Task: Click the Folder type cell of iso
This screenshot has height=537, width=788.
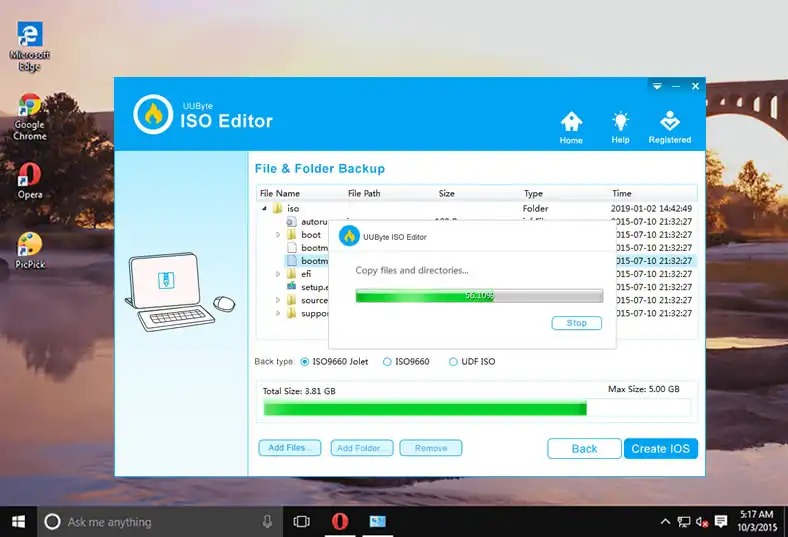Action: [x=535, y=208]
